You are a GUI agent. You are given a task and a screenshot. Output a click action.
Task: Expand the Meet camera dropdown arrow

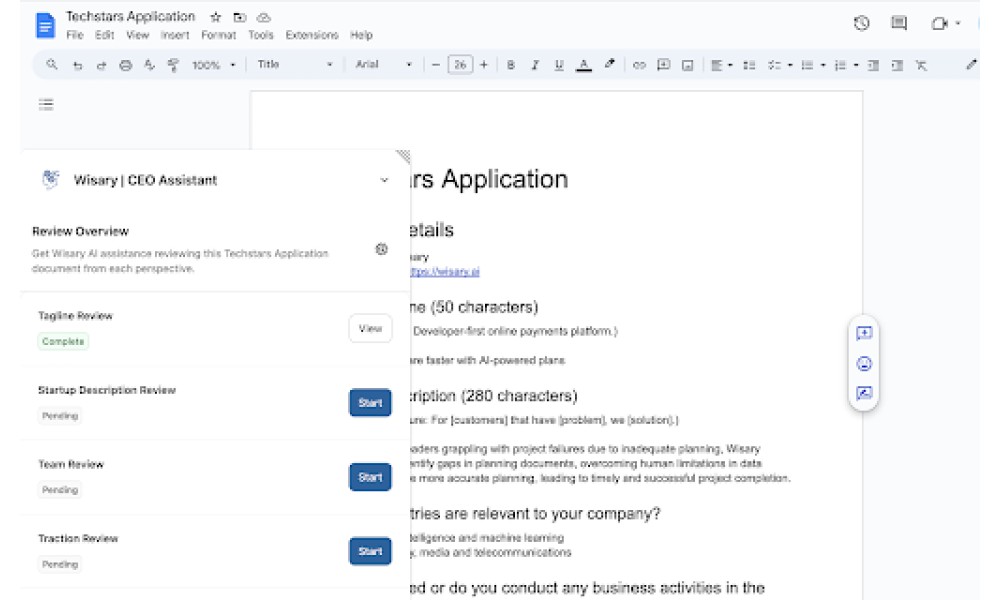[958, 24]
